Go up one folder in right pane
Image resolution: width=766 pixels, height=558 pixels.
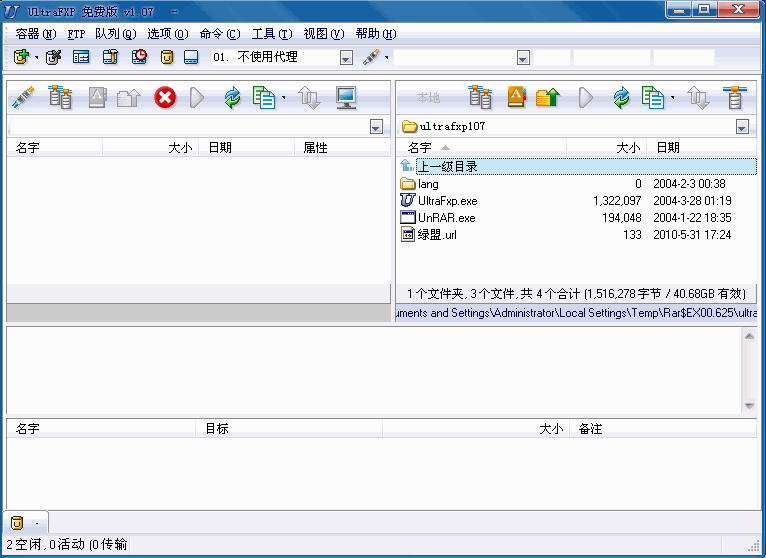pos(548,97)
